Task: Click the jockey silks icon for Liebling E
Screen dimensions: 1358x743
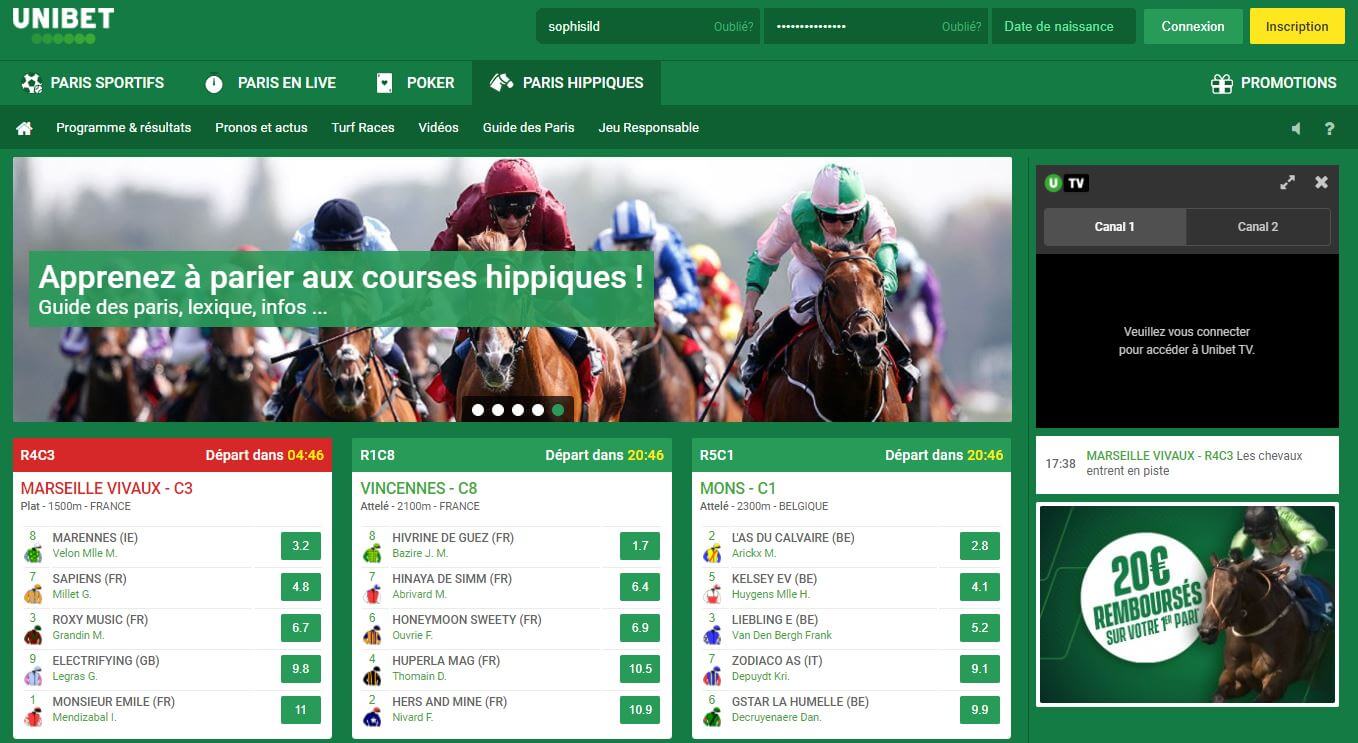Action: [713, 635]
